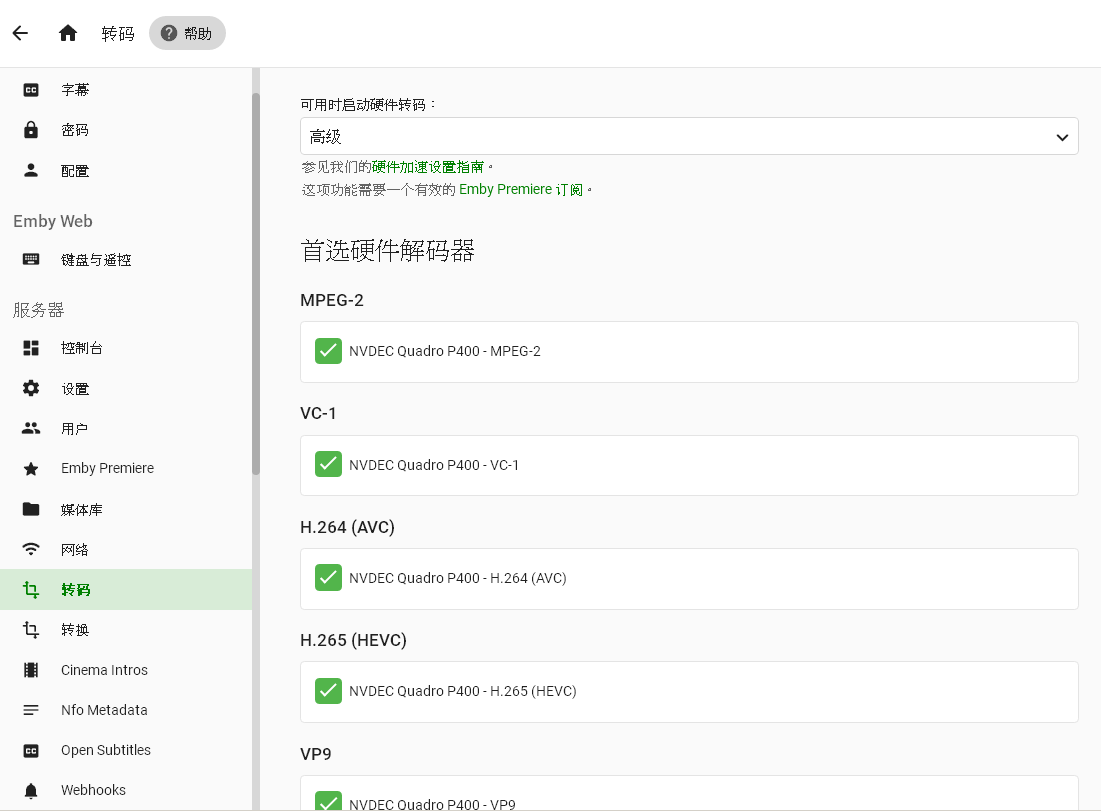Open the home page icon
The height and width of the screenshot is (811, 1101).
(x=67, y=33)
